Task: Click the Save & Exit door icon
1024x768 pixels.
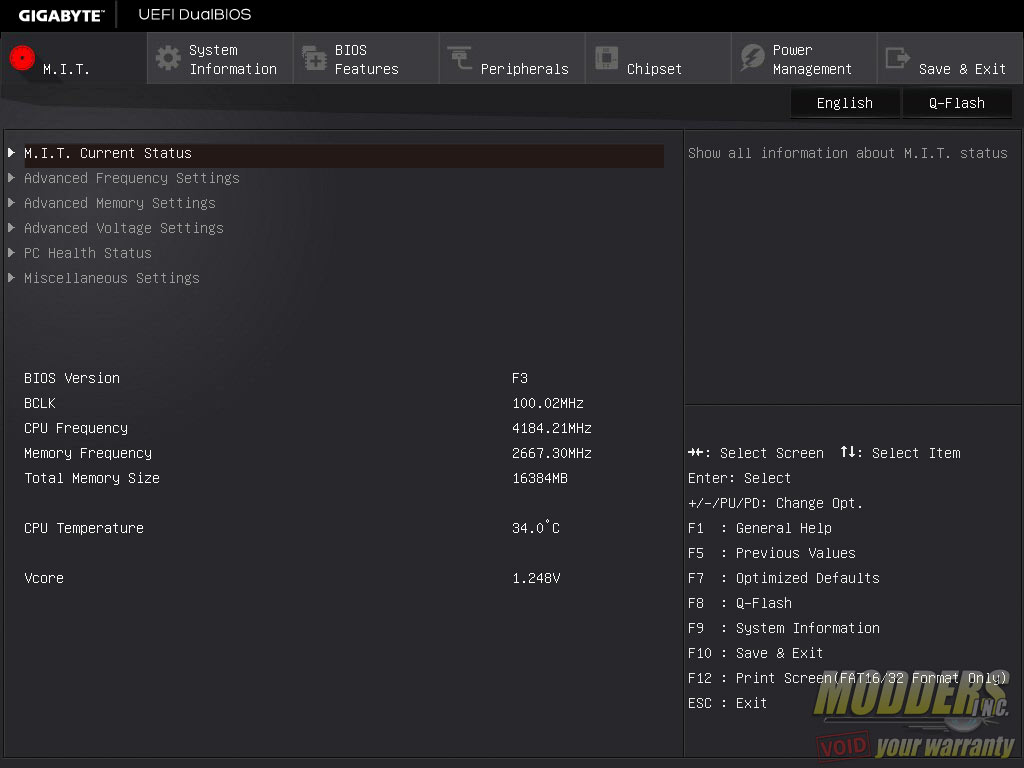Action: point(897,58)
